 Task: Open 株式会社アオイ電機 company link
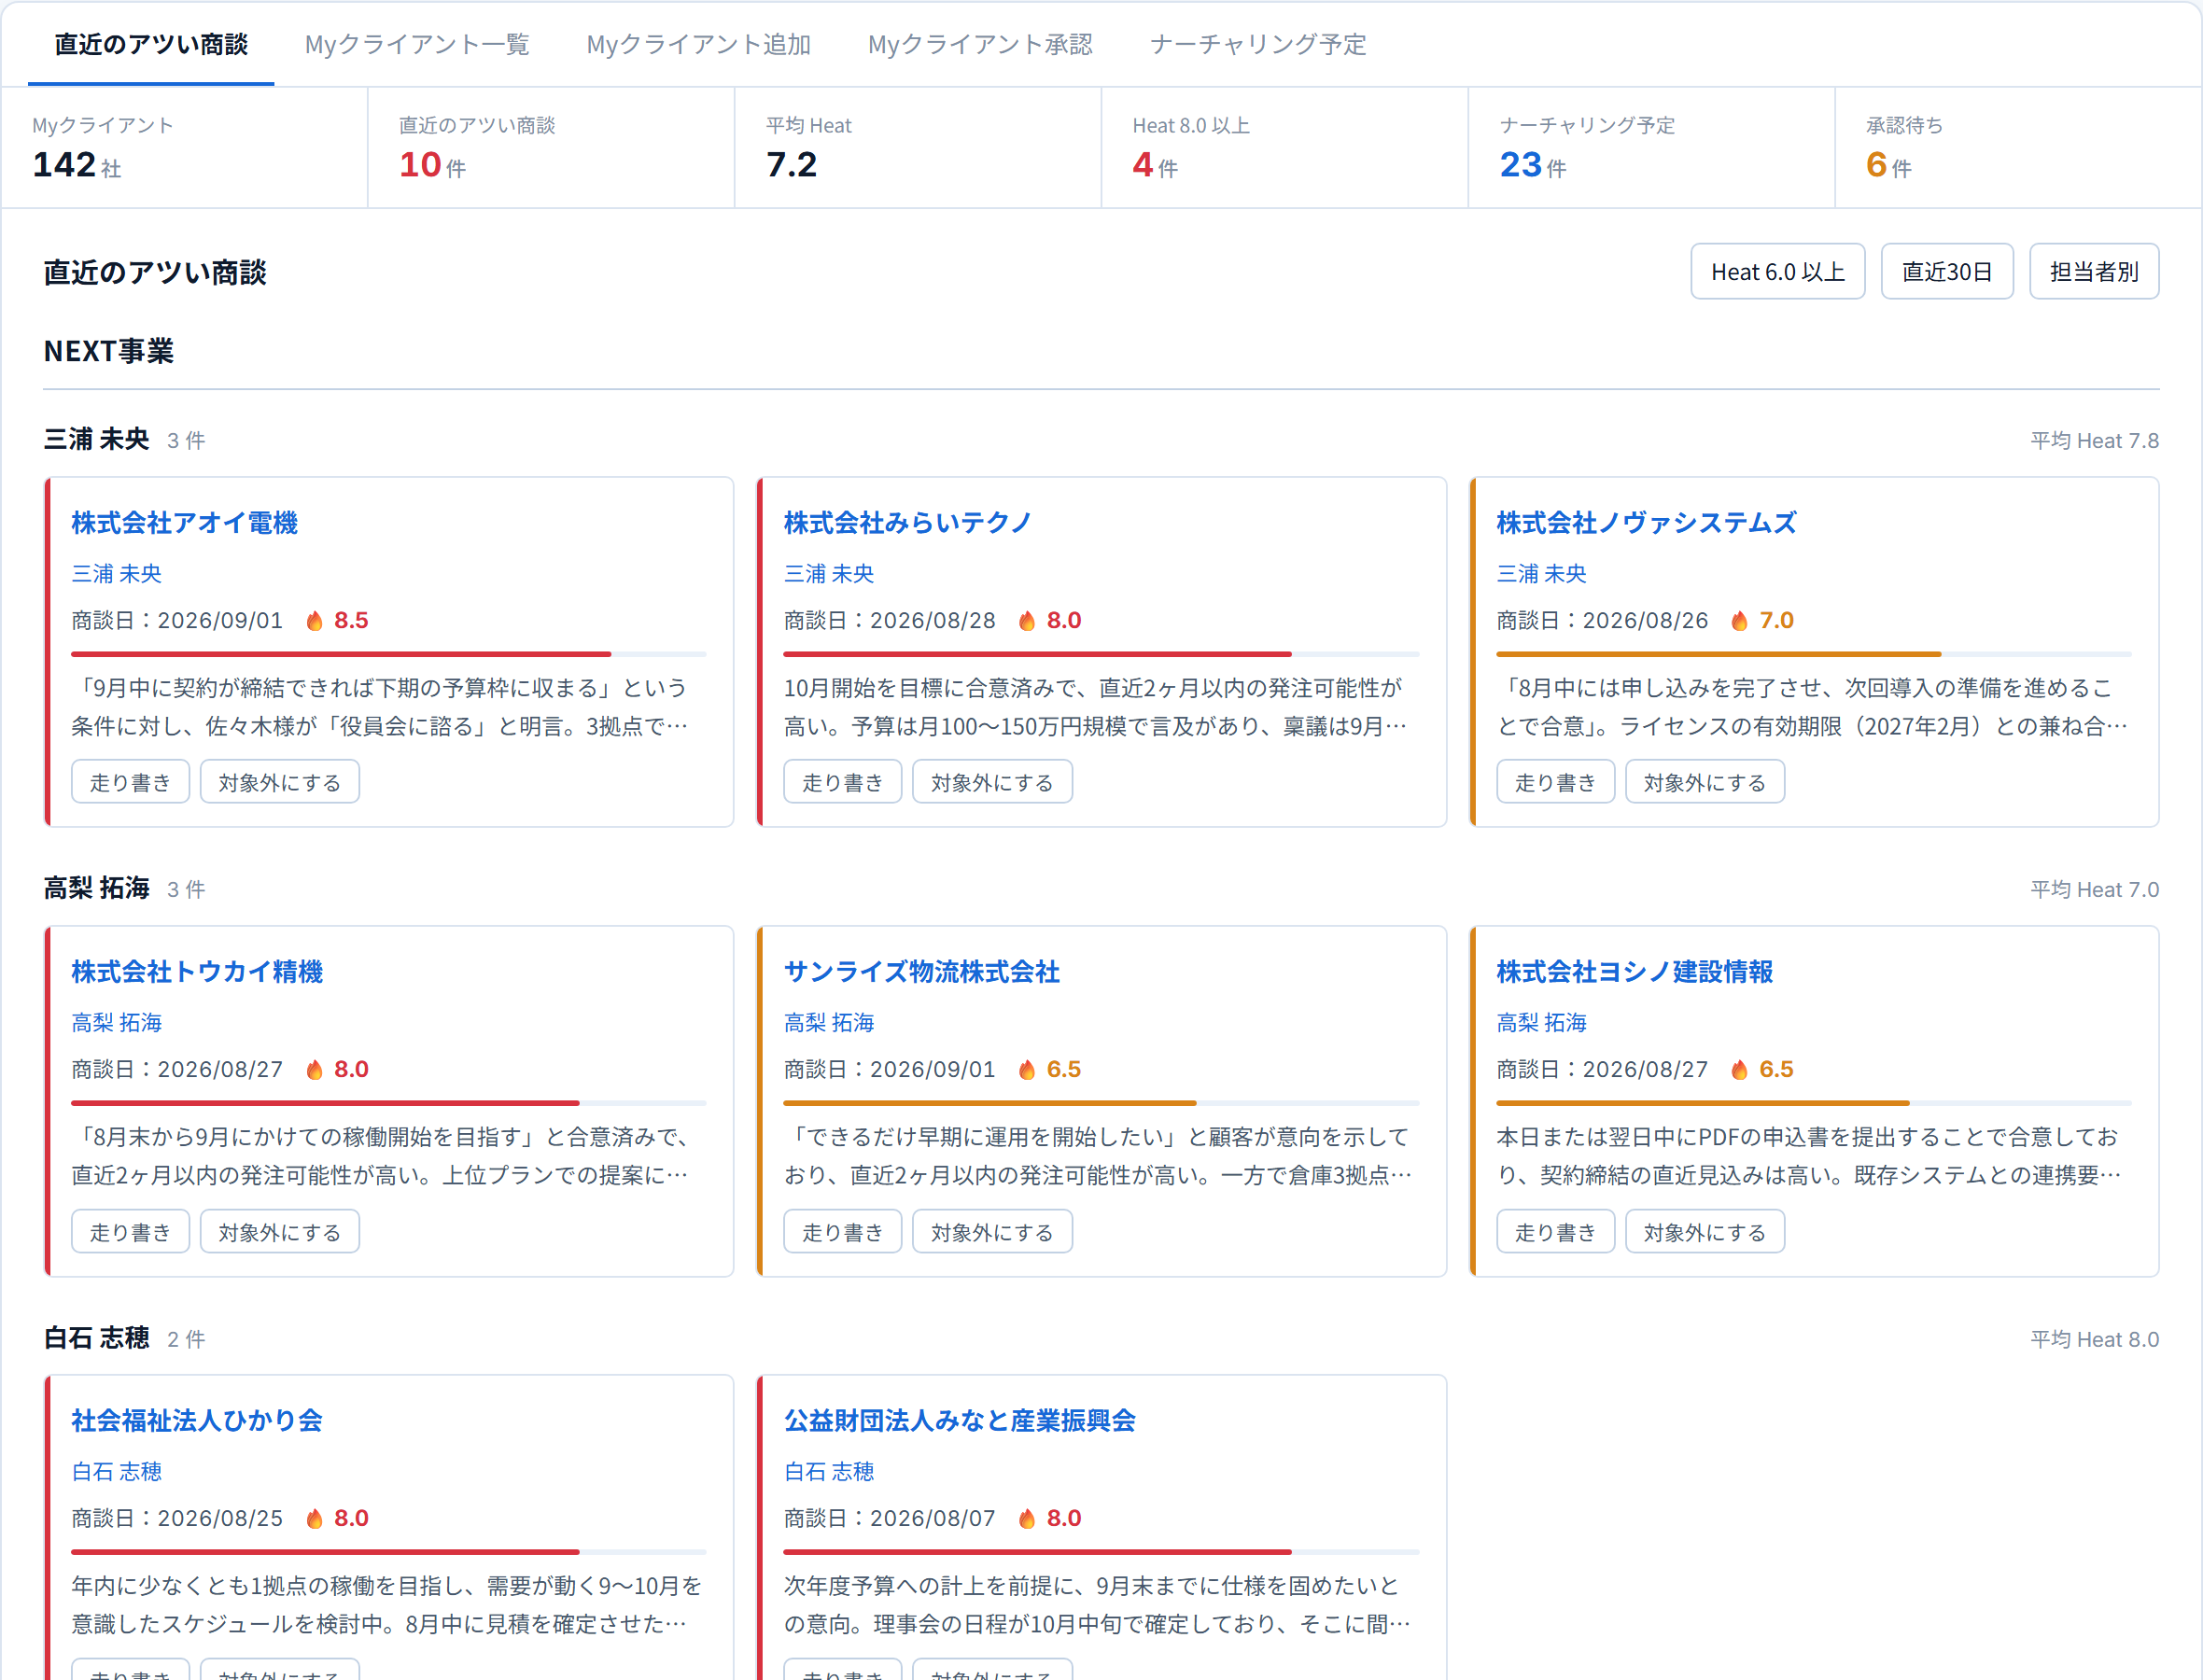click(184, 523)
